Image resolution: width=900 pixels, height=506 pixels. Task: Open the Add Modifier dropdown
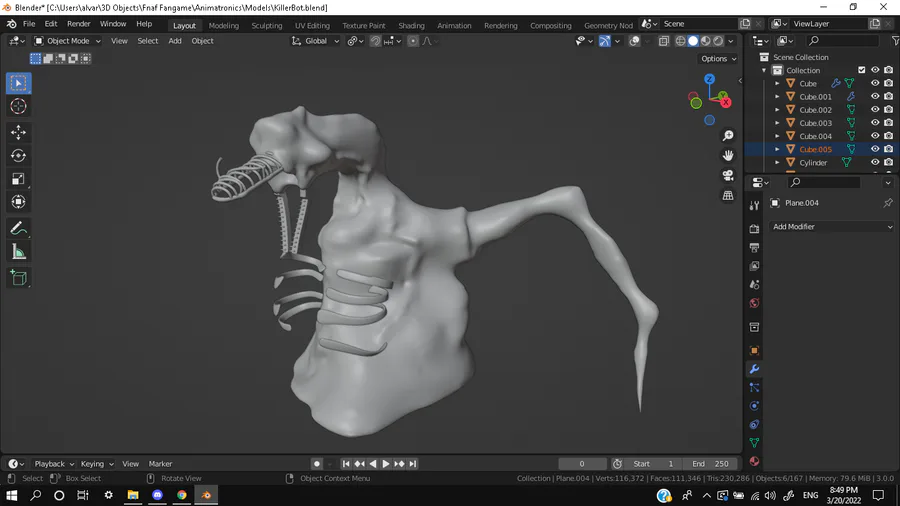coord(832,227)
